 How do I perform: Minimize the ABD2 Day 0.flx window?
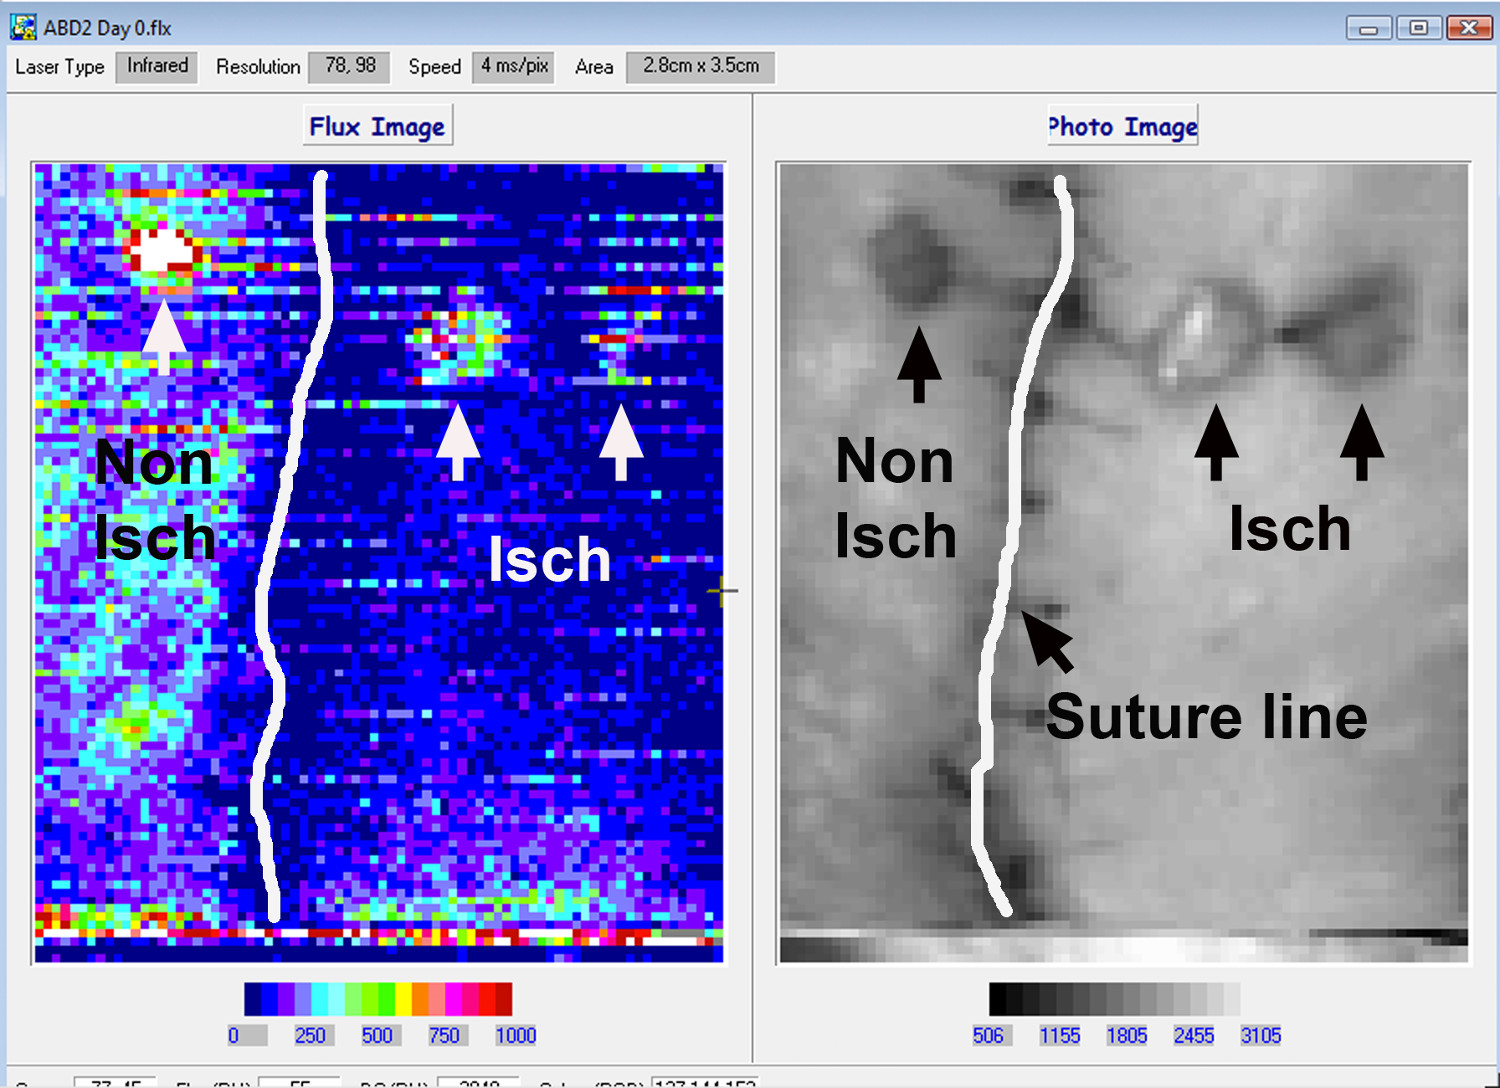[x=1368, y=28]
